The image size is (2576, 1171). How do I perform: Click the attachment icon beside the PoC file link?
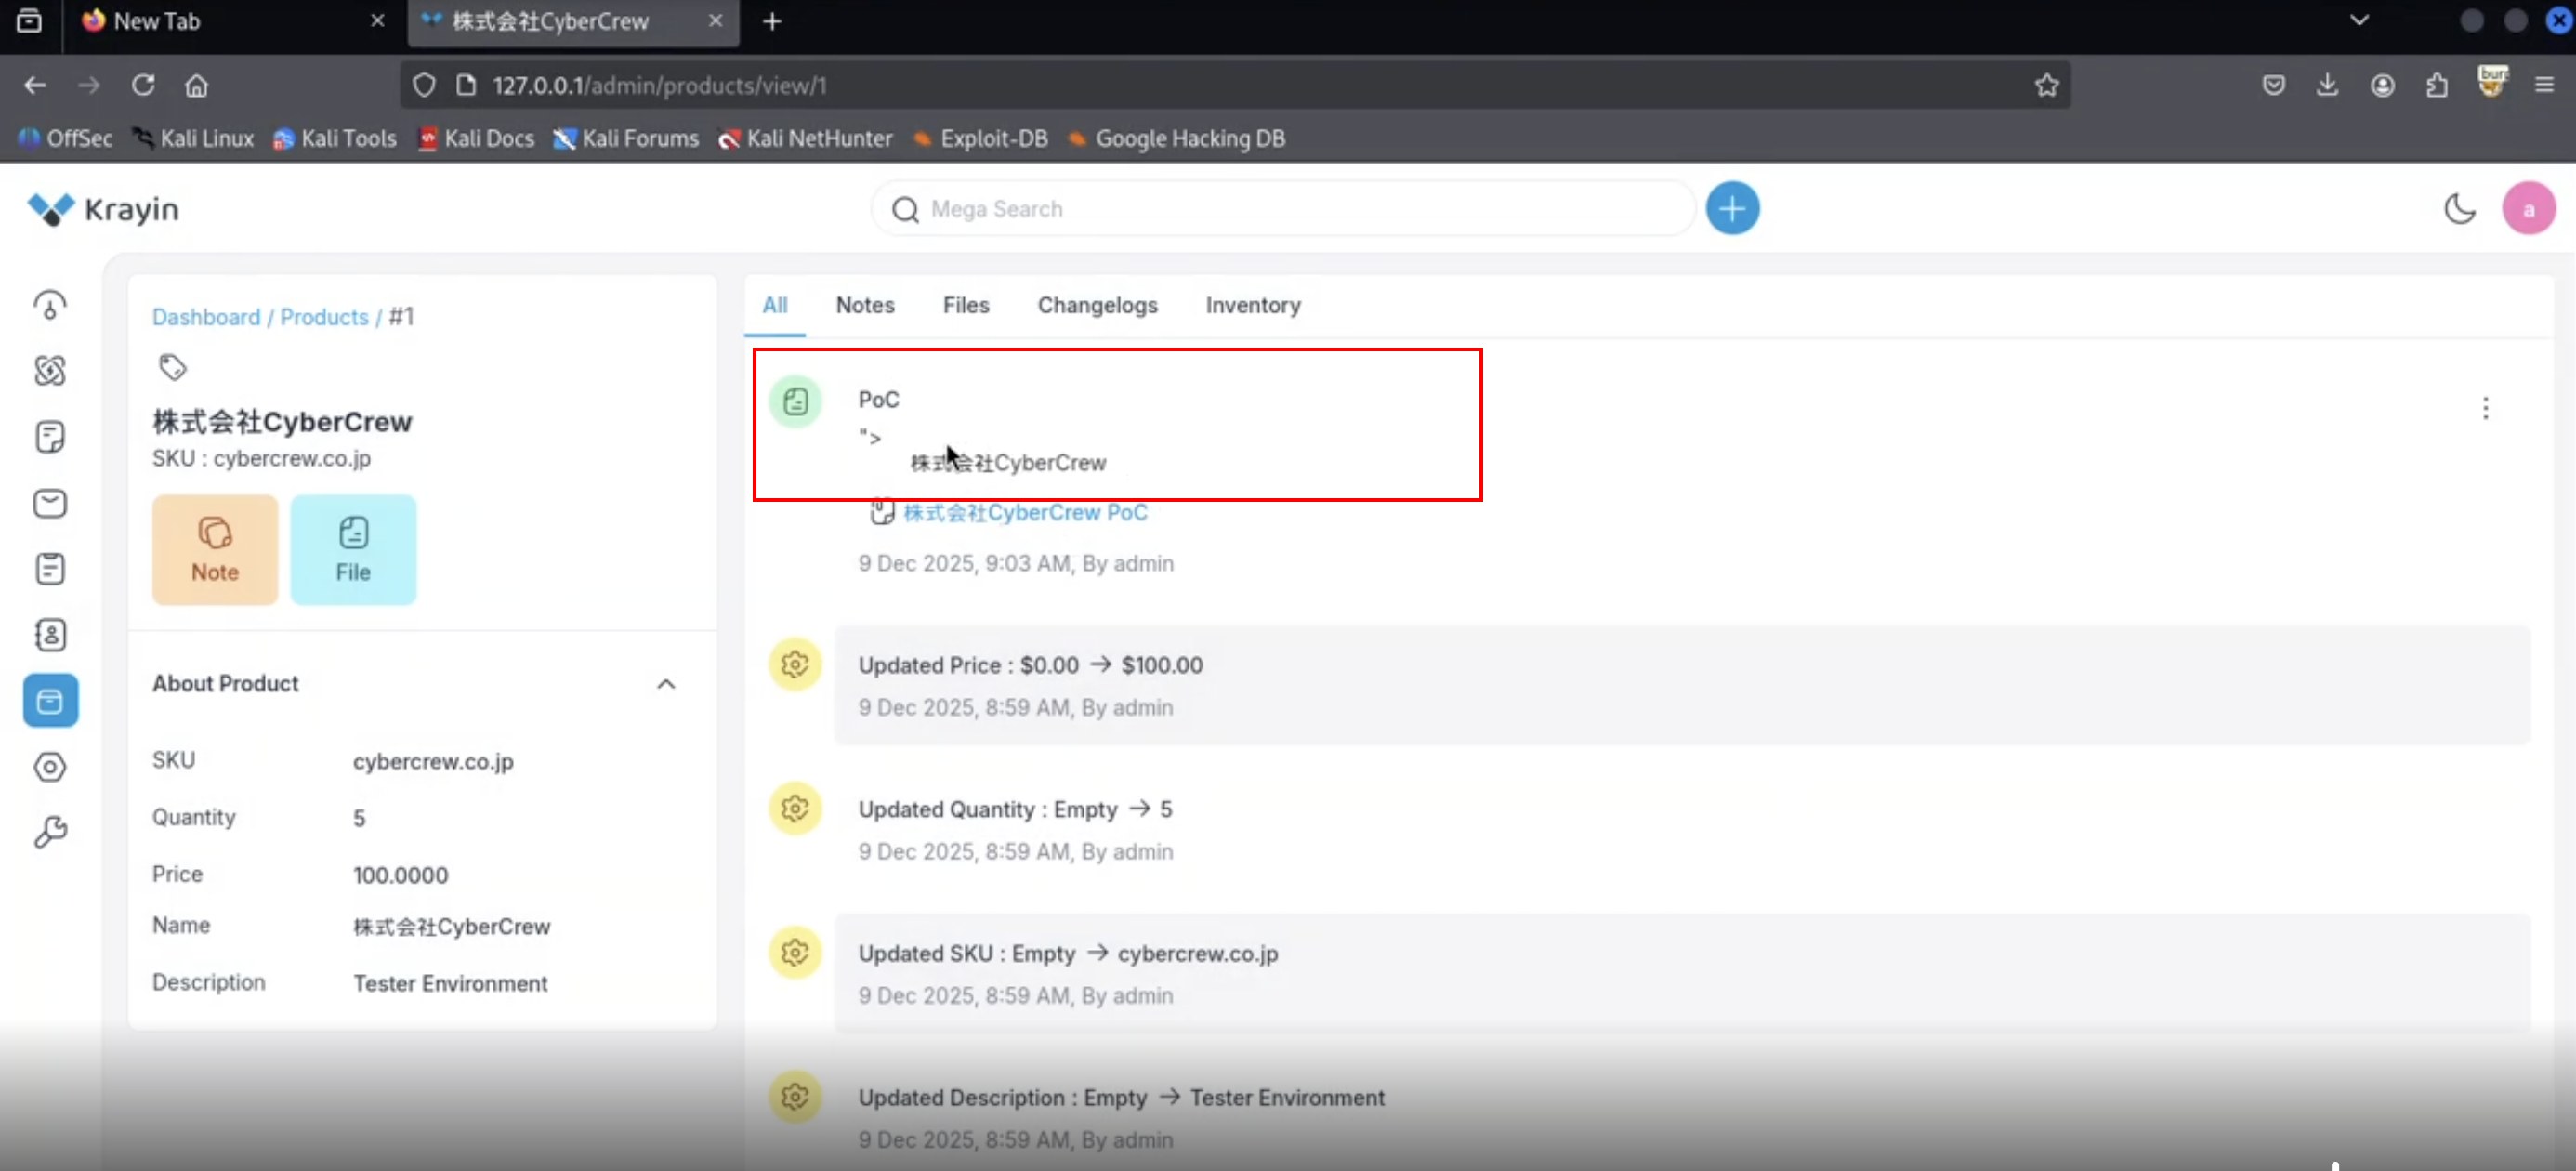pos(881,512)
